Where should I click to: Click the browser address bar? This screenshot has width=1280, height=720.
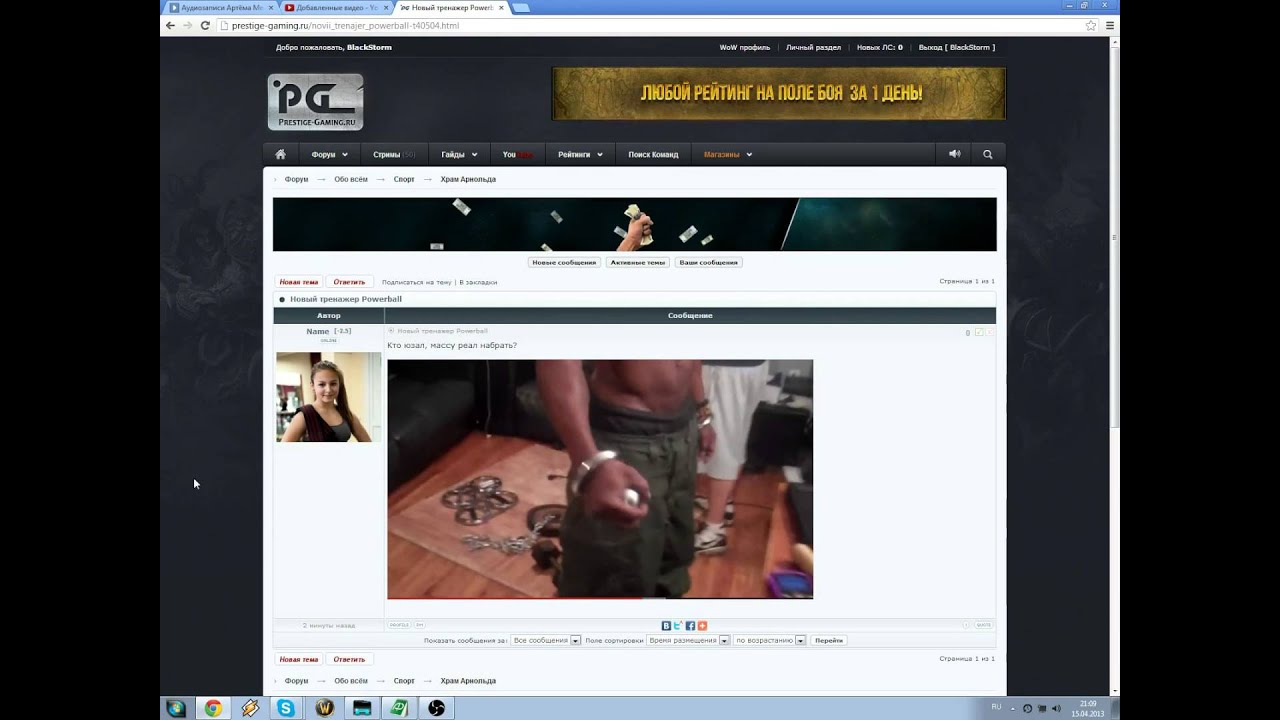coord(655,25)
